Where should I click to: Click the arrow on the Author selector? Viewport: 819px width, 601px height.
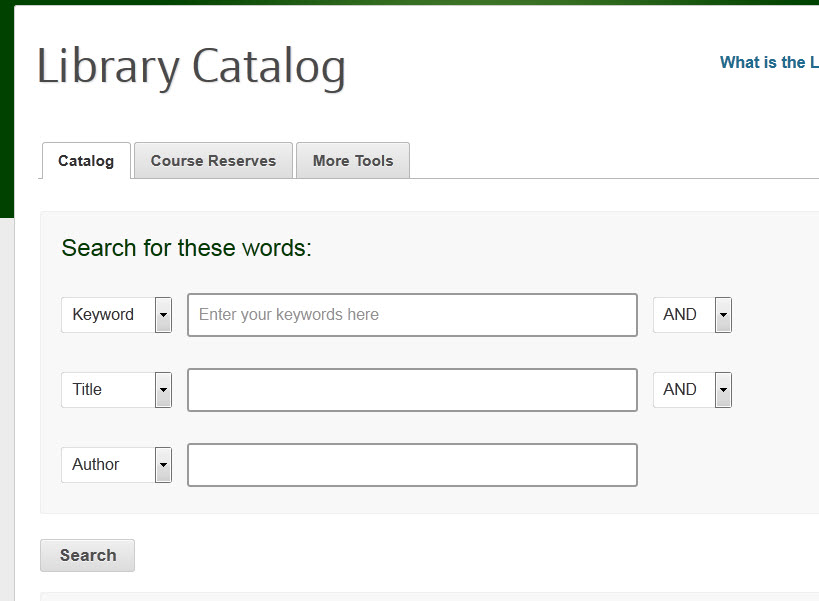(x=161, y=464)
